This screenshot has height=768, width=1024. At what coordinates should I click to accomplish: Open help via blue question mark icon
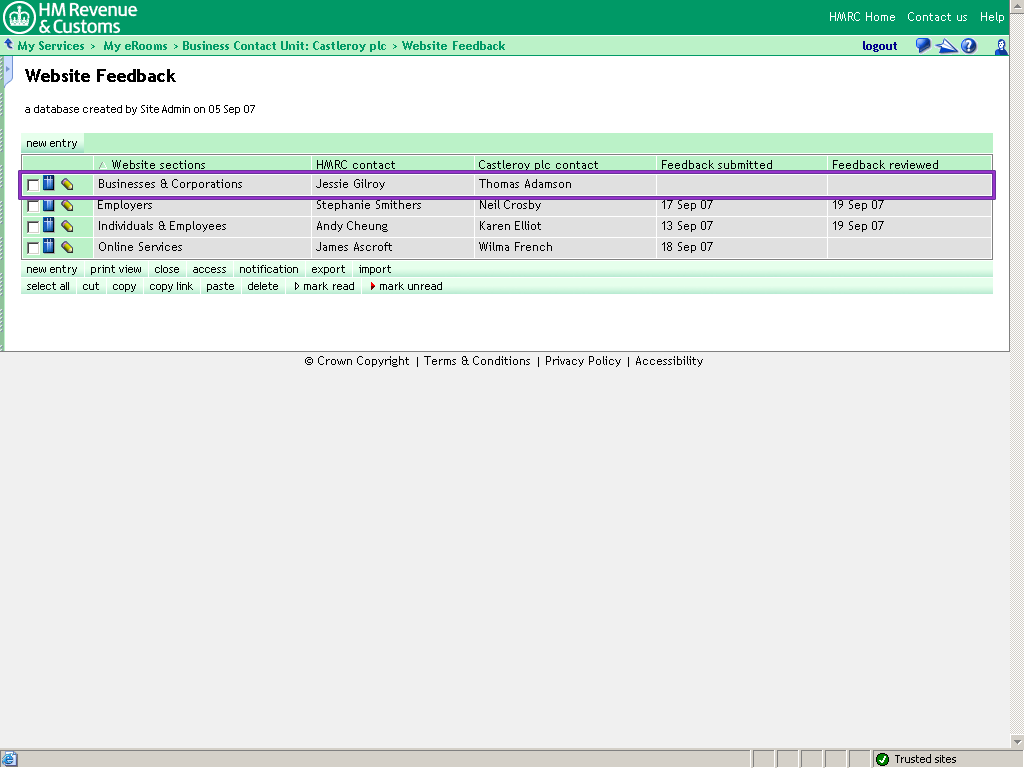(x=968, y=46)
